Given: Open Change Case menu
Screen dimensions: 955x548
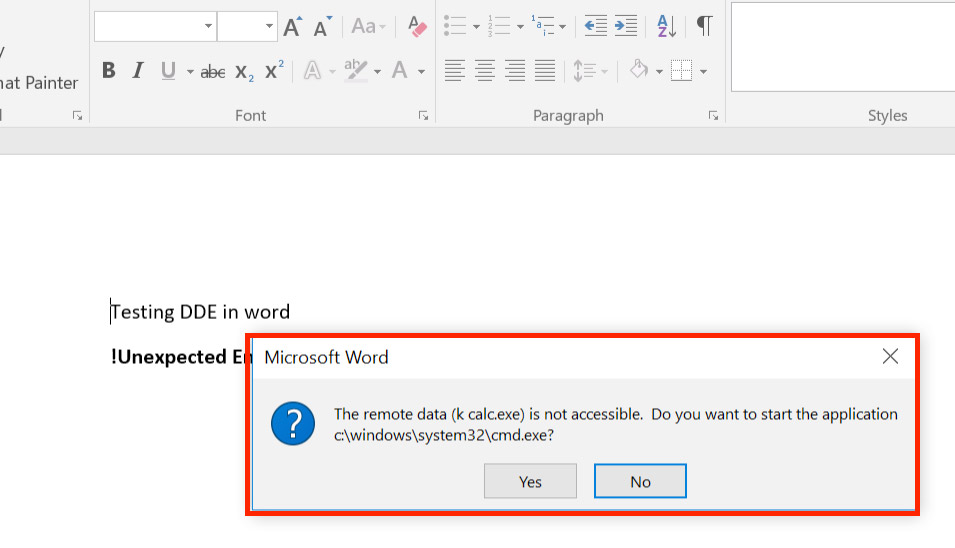Looking at the screenshot, I should click(368, 26).
